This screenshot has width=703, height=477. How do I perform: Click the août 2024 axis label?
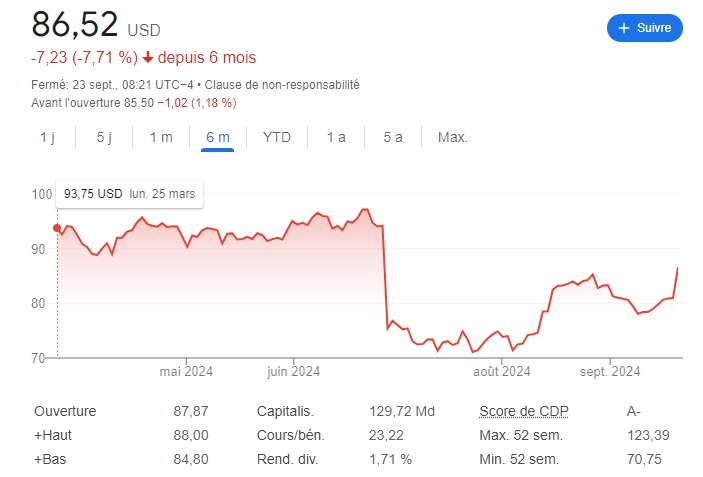pos(501,372)
